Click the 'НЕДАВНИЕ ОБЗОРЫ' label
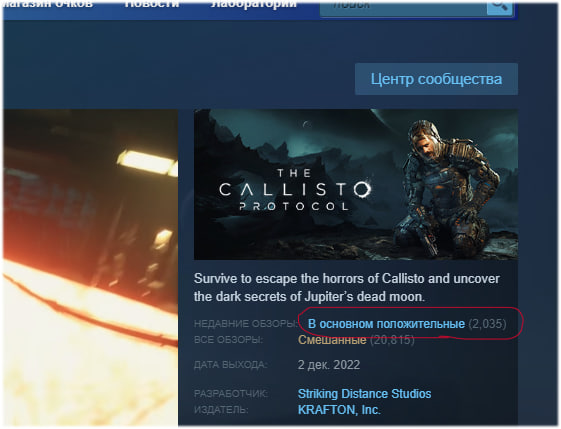Image resolution: width=561 pixels, height=429 pixels. [x=246, y=324]
